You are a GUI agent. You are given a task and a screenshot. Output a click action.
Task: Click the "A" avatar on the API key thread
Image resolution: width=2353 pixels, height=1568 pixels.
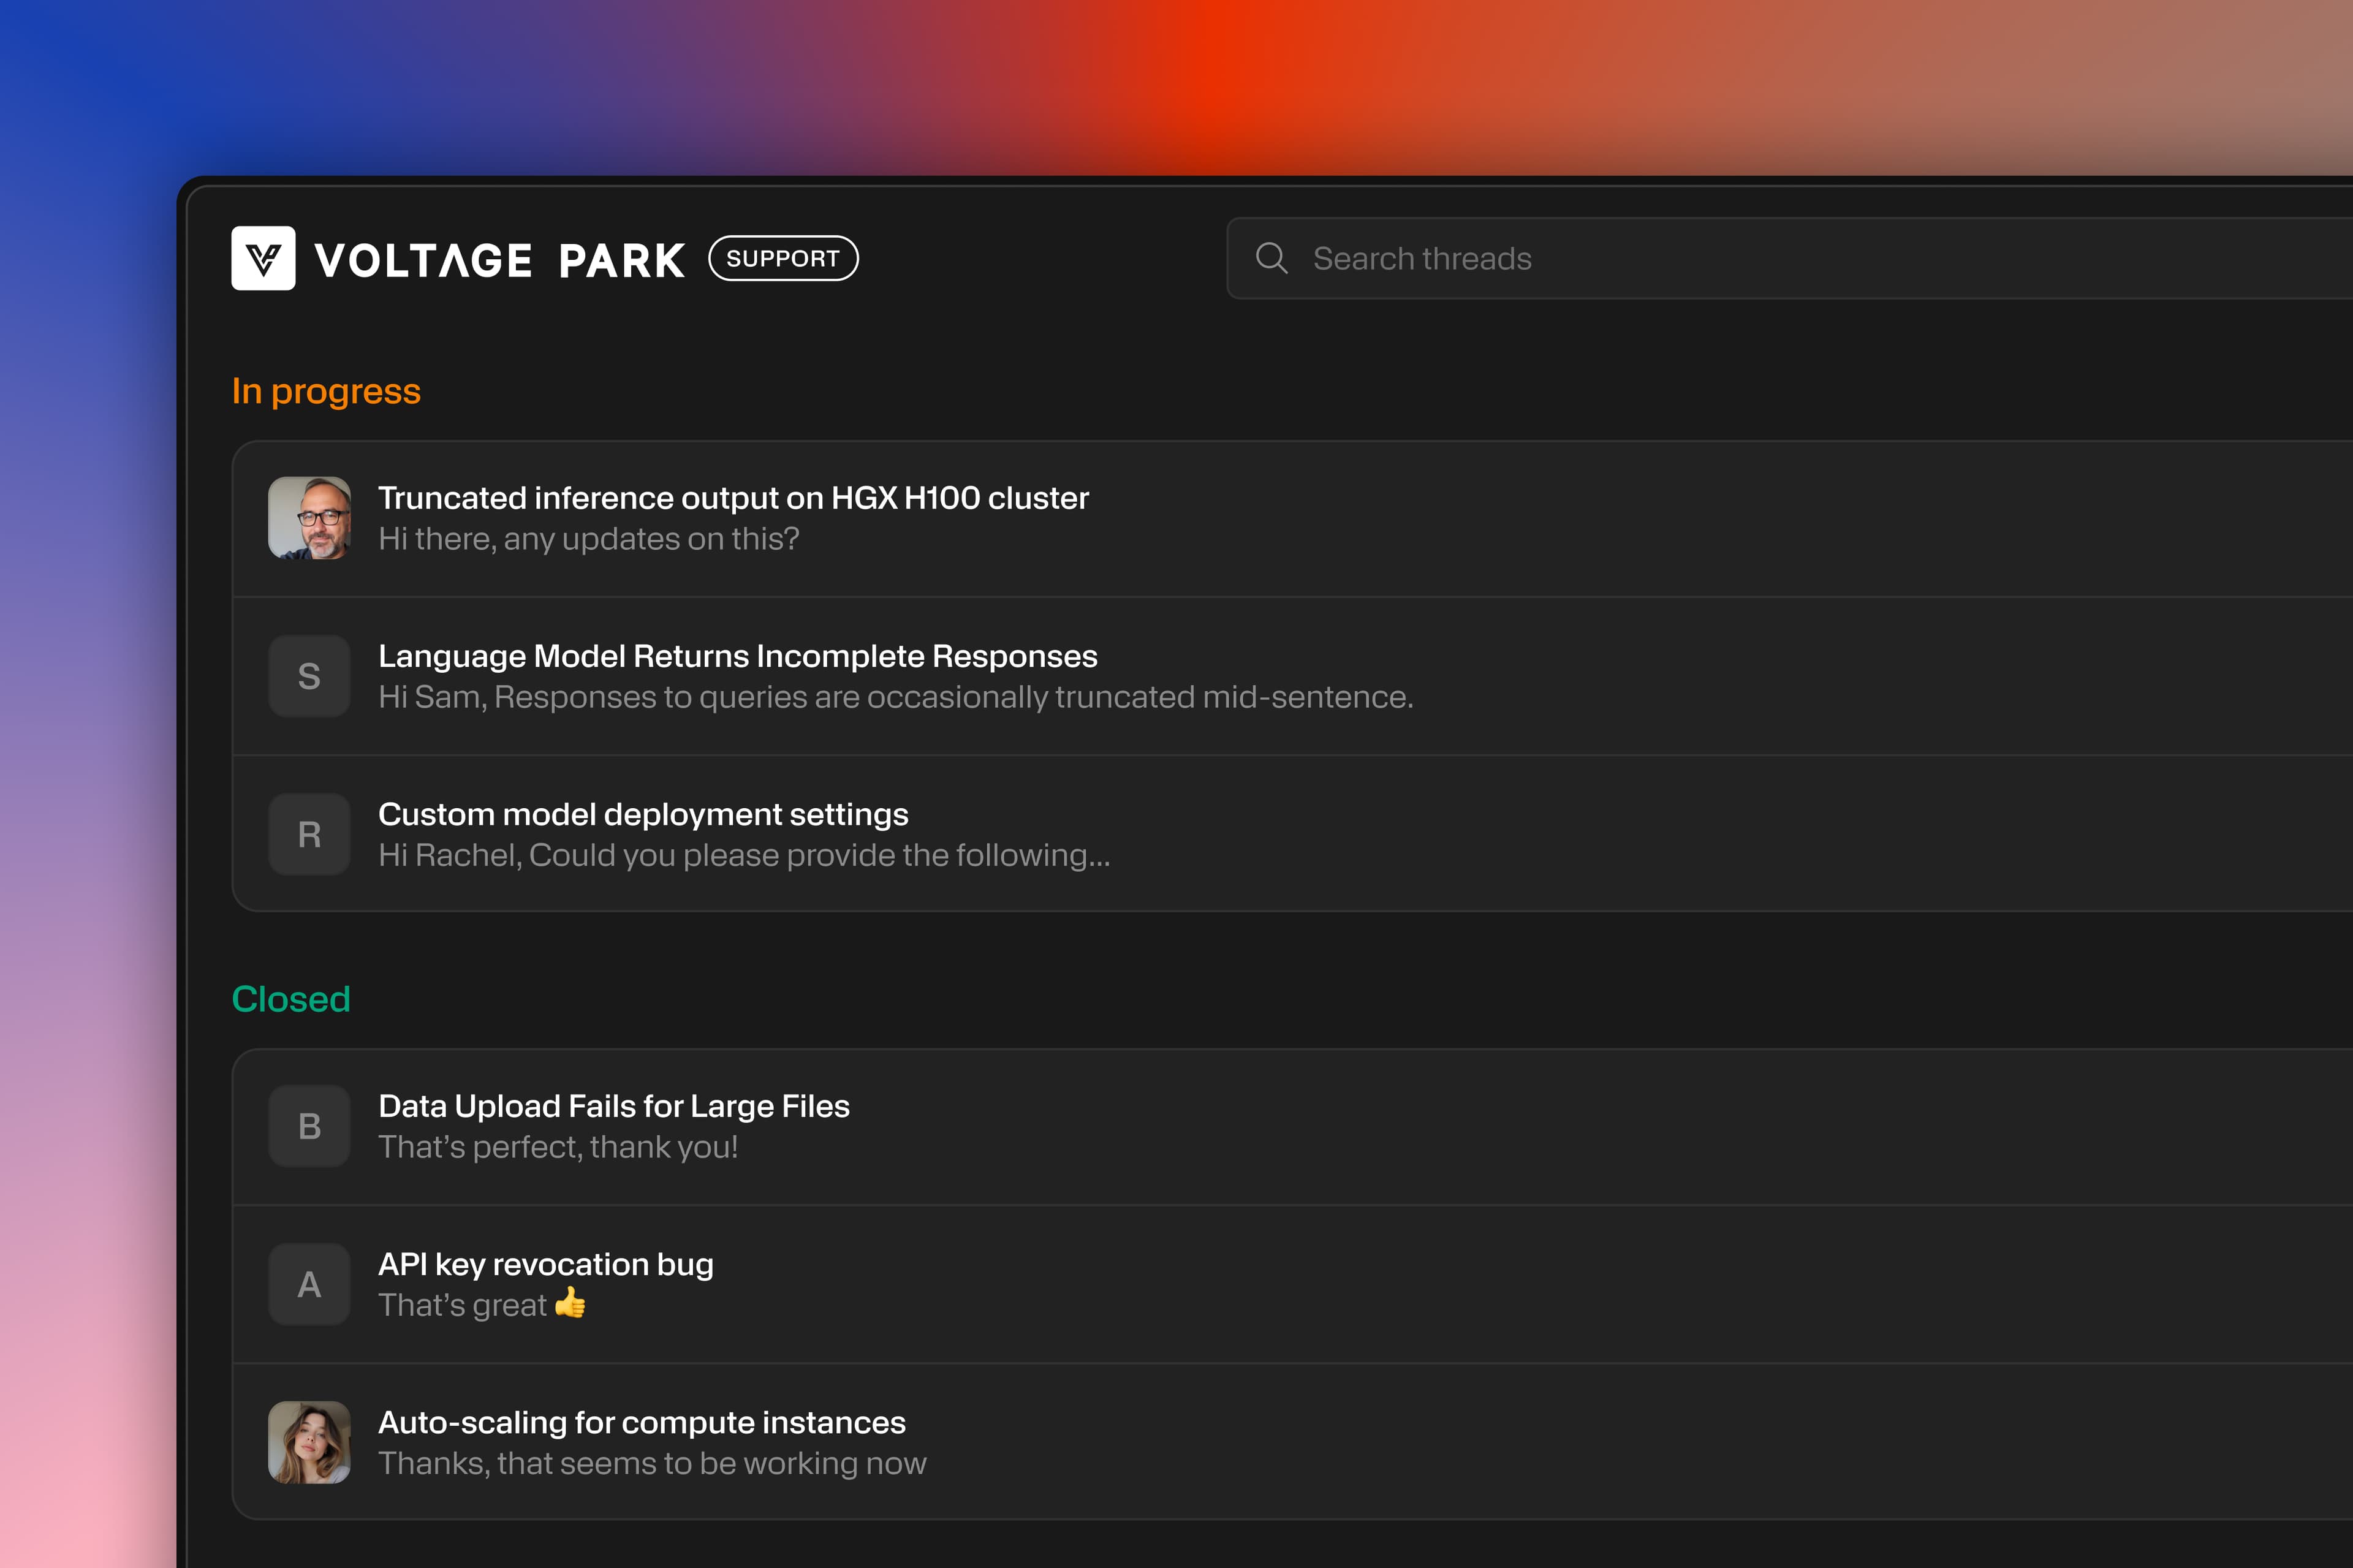click(x=309, y=1284)
